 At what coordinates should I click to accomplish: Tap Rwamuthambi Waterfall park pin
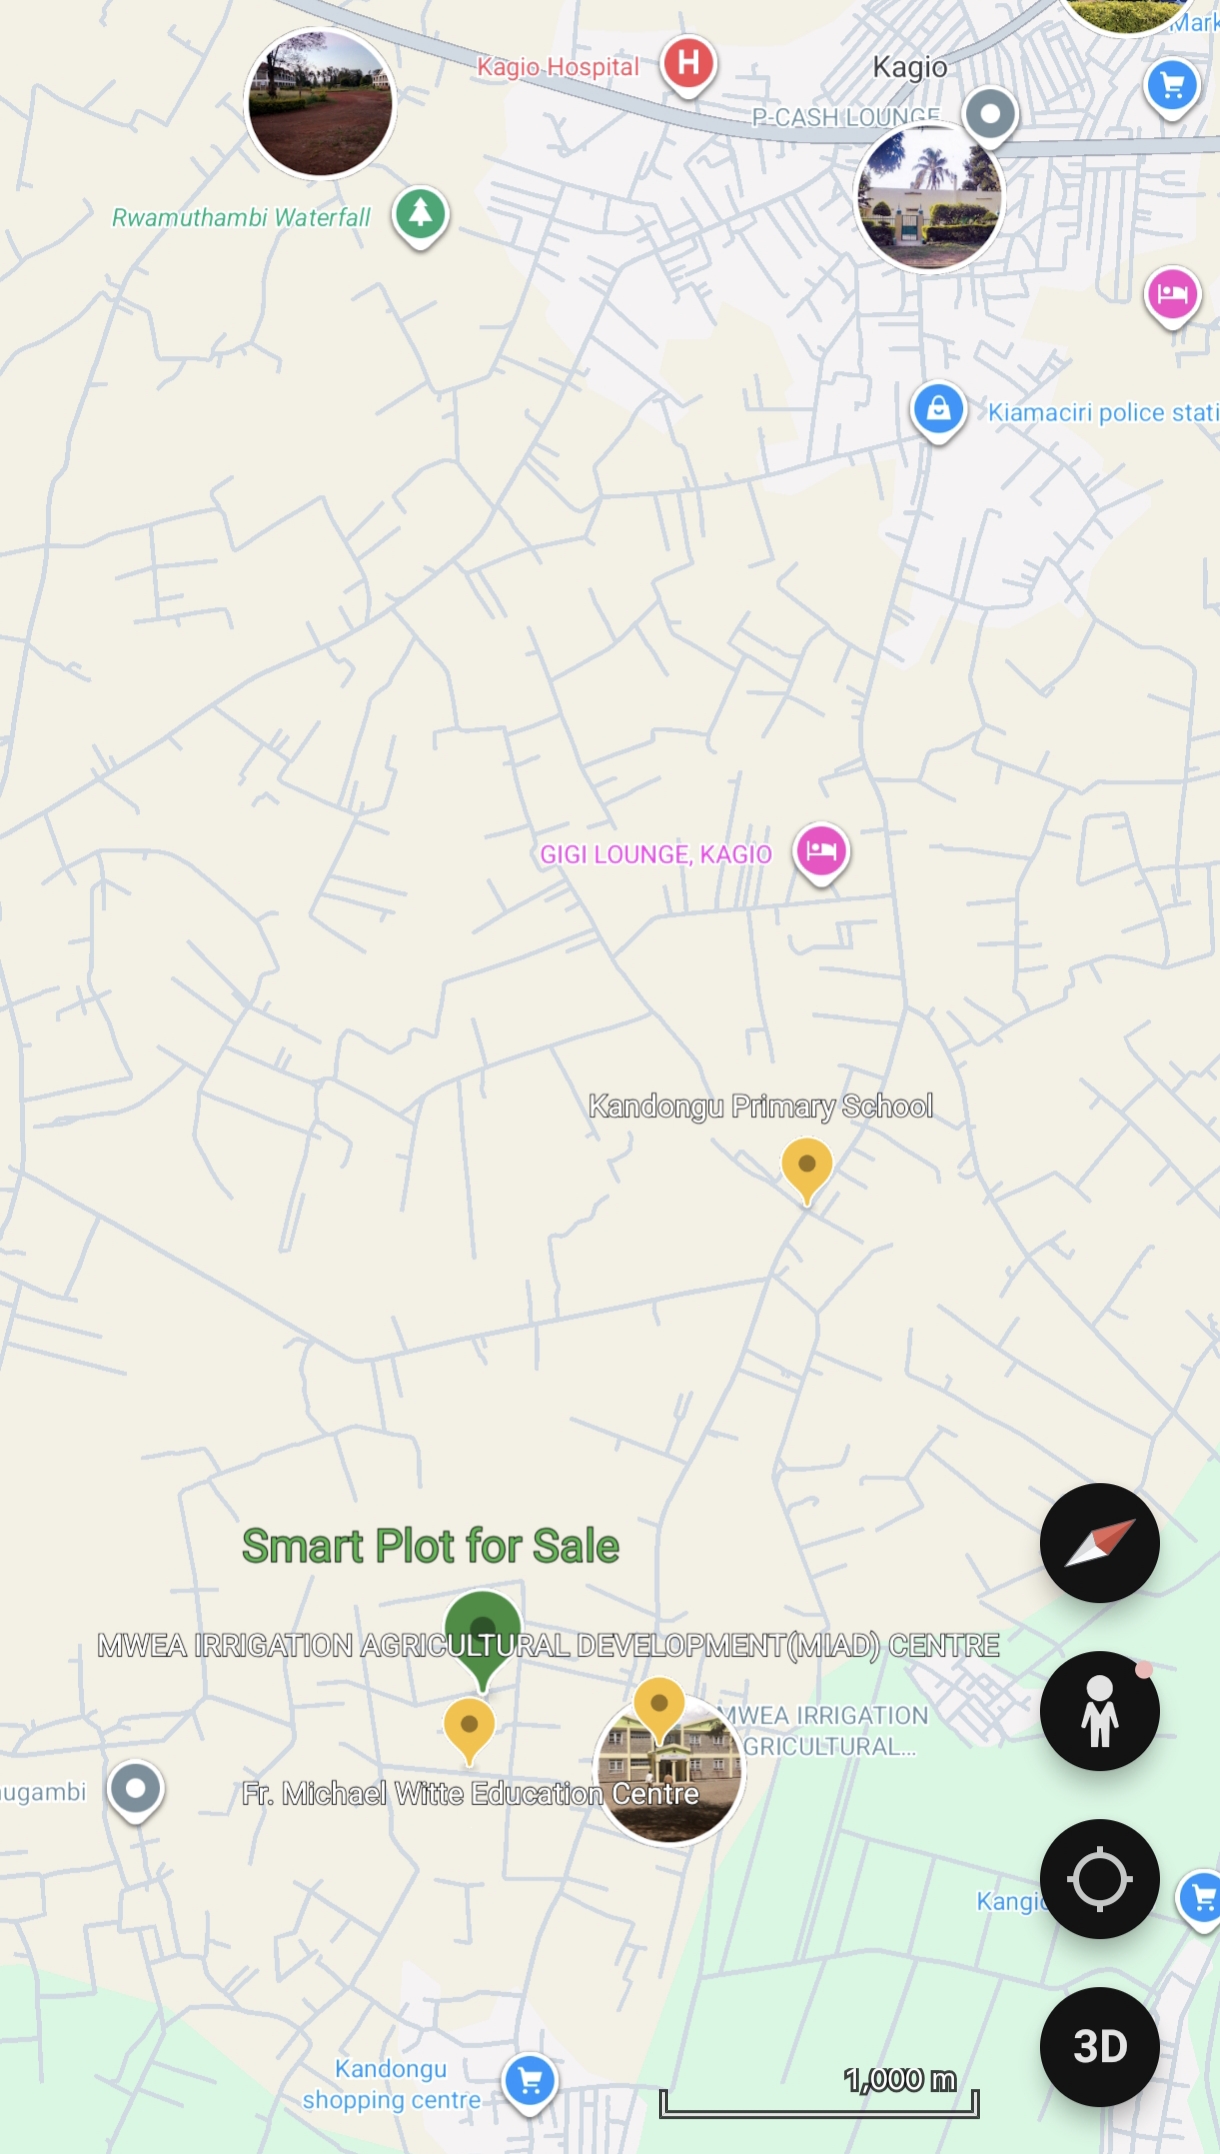(x=420, y=216)
